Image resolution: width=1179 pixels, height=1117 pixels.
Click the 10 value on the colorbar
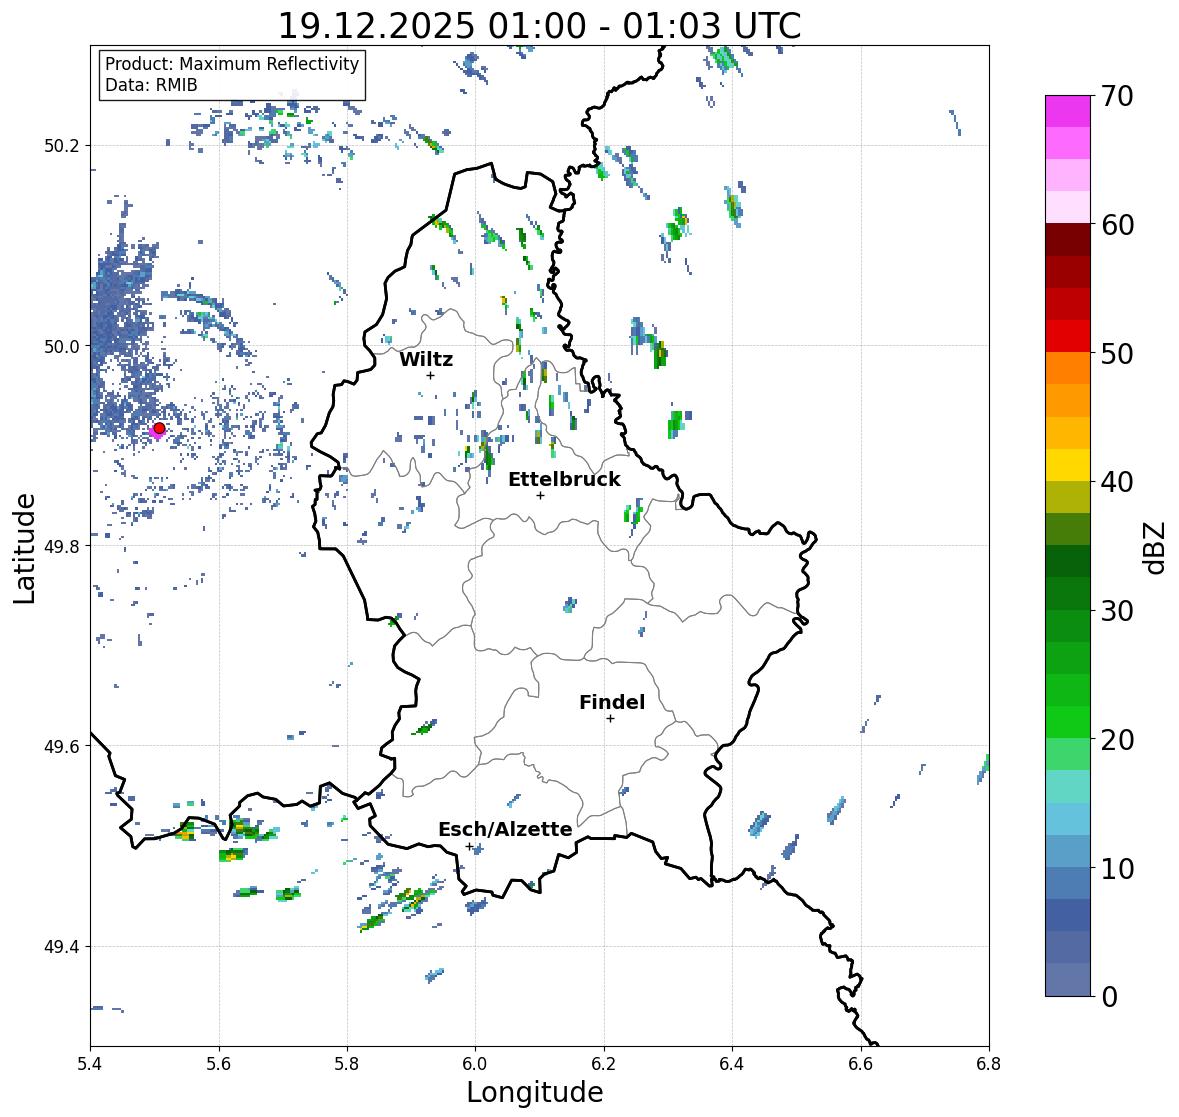pyautogui.click(x=1117, y=868)
